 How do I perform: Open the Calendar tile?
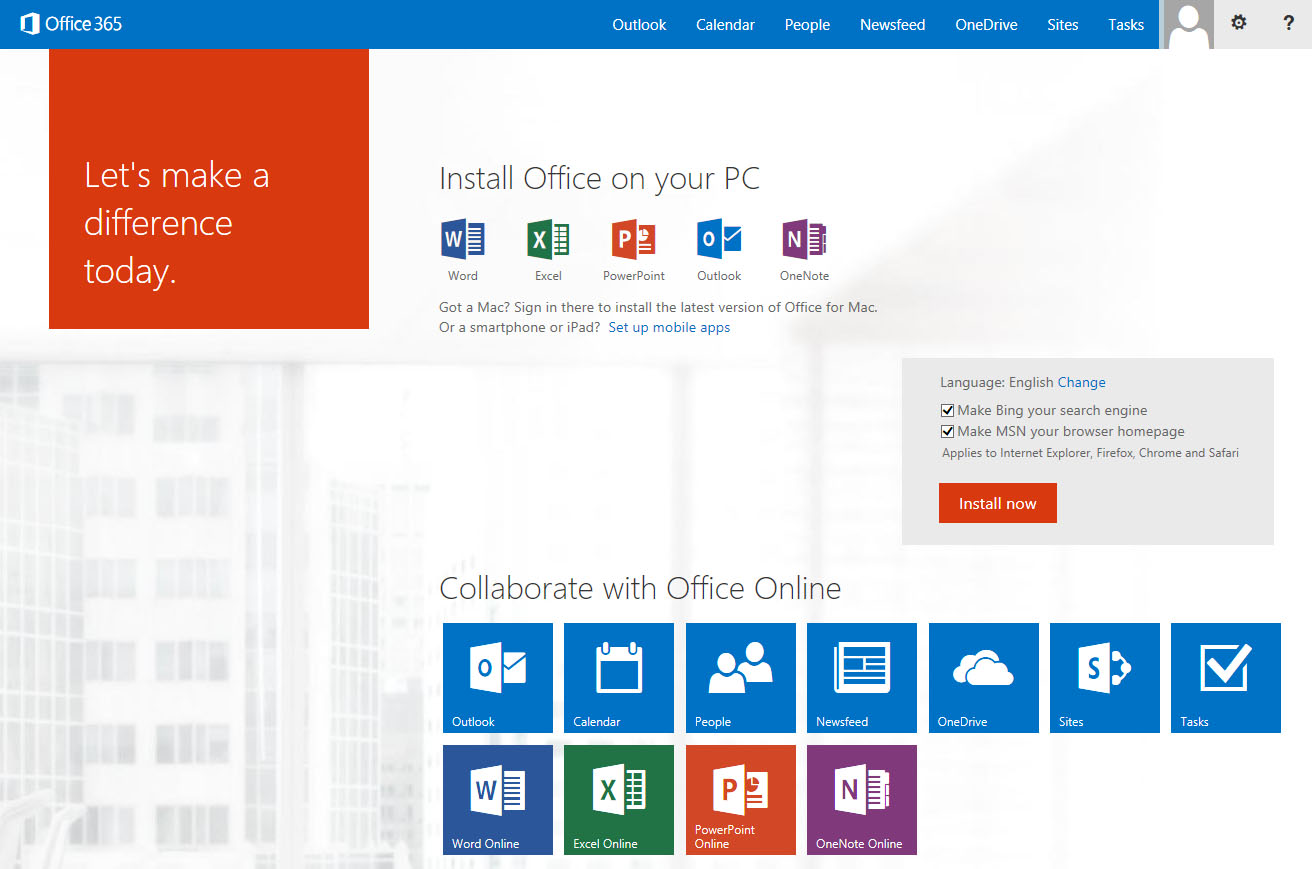619,678
